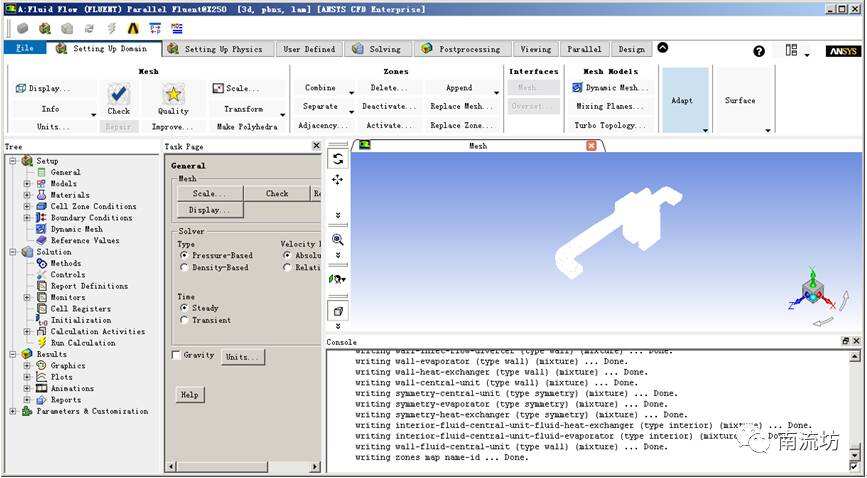Switch to User Defined tab
867x478 pixels.
[309, 49]
